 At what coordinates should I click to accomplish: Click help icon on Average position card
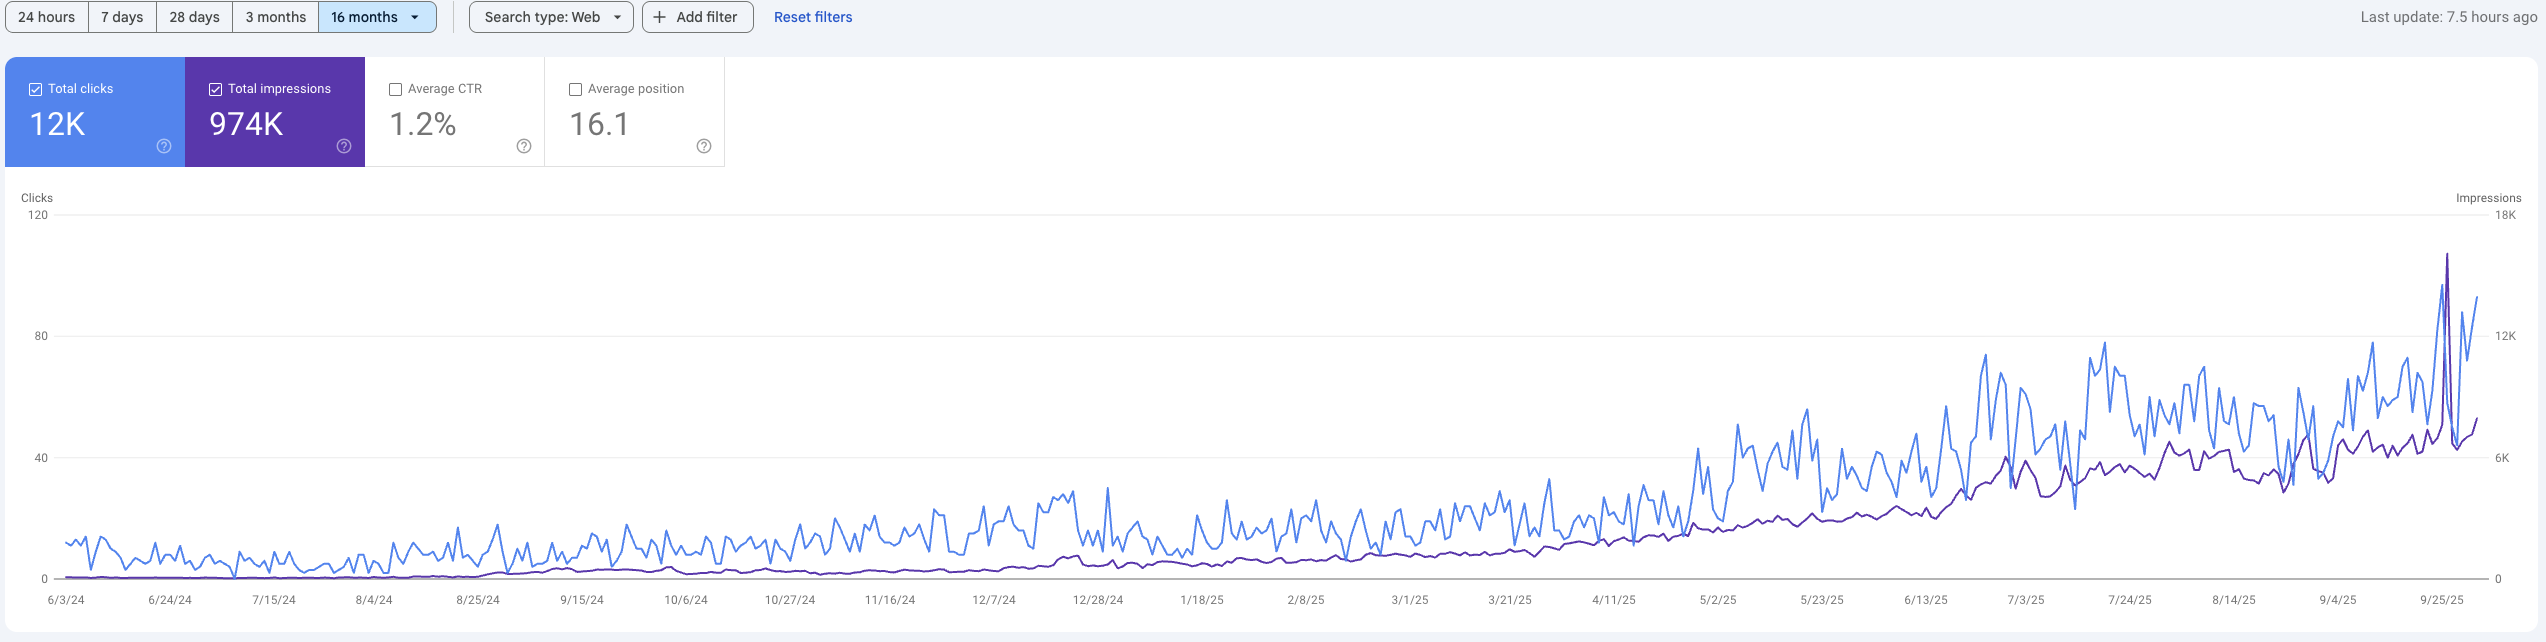coord(704,146)
